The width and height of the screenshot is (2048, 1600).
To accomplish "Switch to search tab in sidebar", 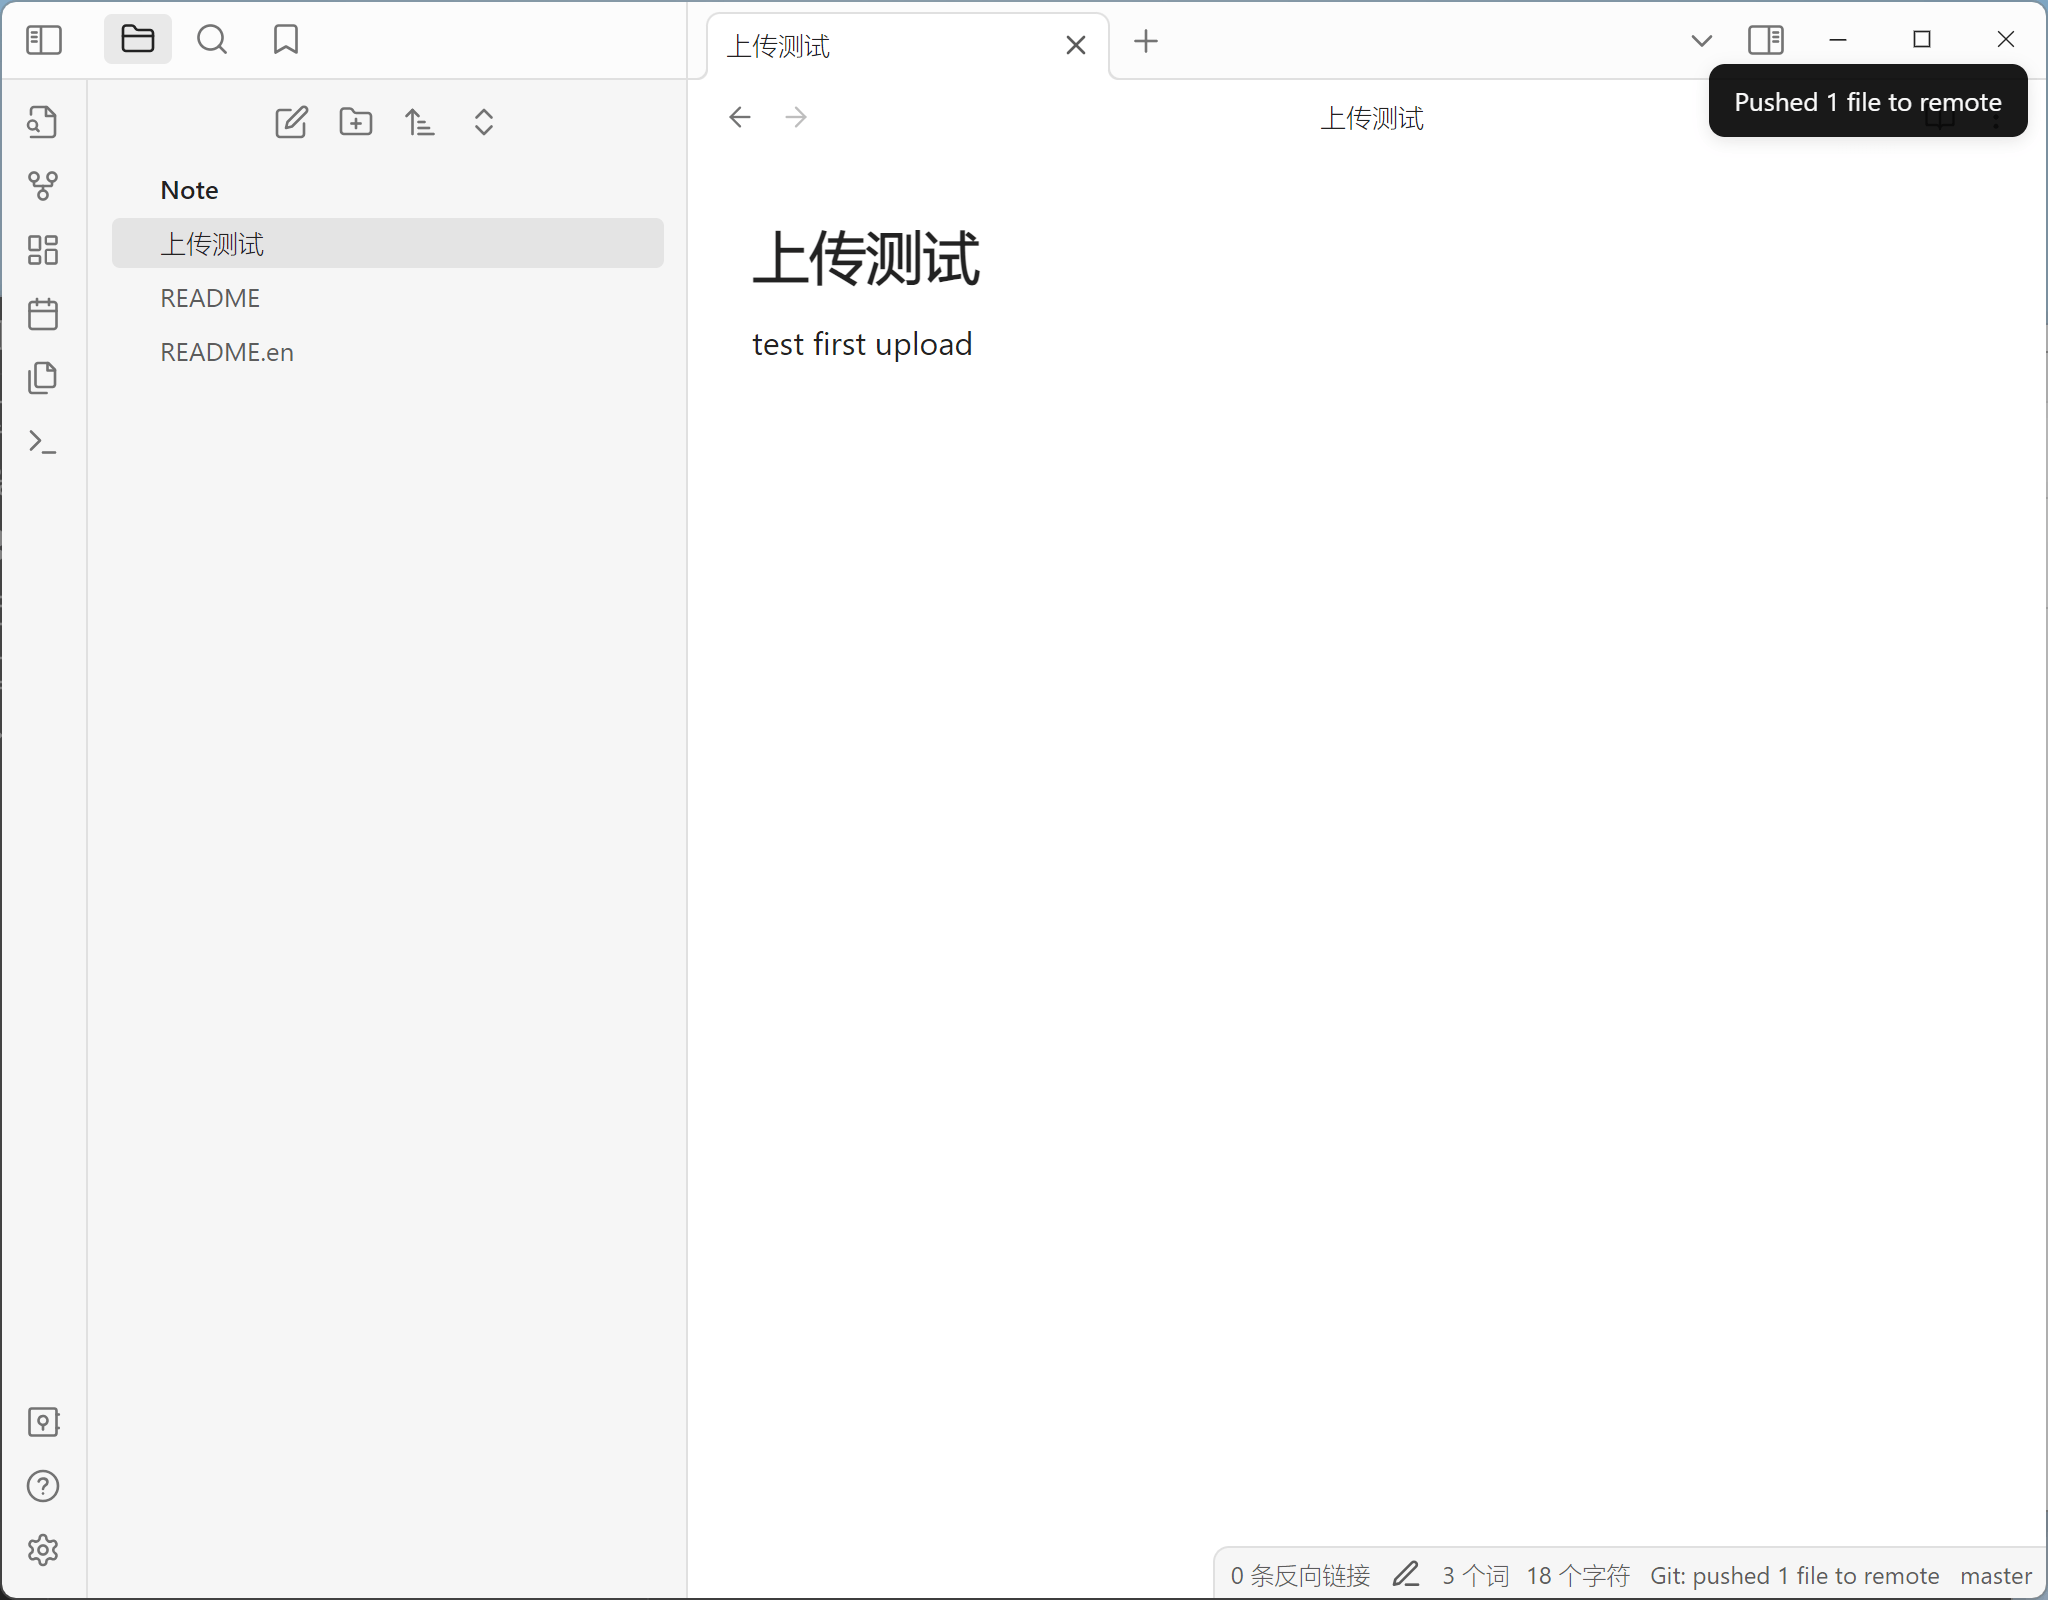I will 212,40.
